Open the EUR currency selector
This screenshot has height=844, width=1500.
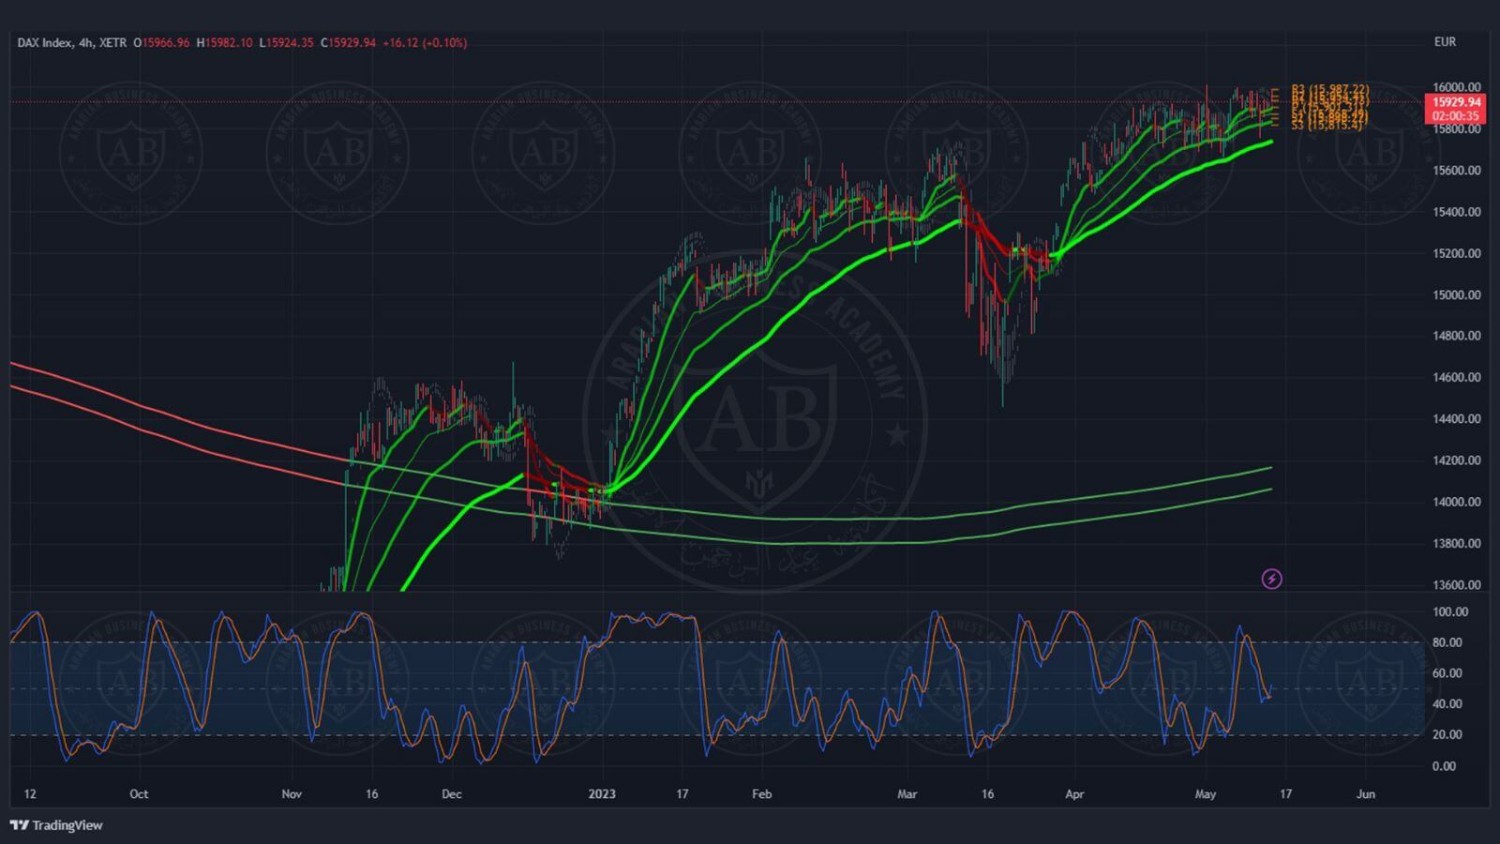(1444, 42)
